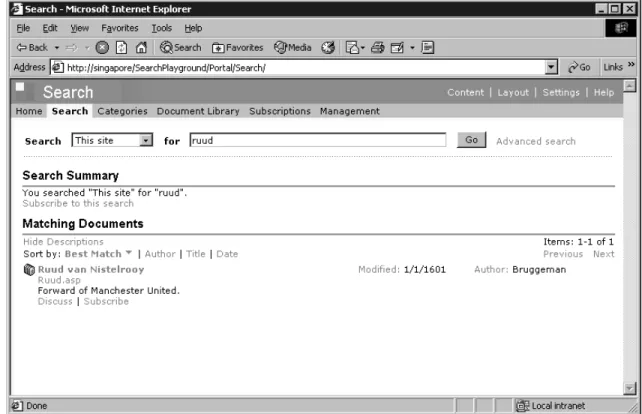Click the Forward arrow toolbar button
Image resolution: width=642 pixels, height=414 pixels.
click(71, 48)
